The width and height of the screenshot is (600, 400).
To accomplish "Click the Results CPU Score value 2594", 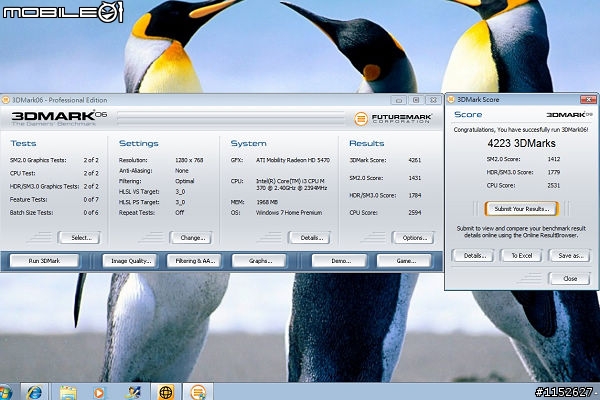I will (414, 212).
